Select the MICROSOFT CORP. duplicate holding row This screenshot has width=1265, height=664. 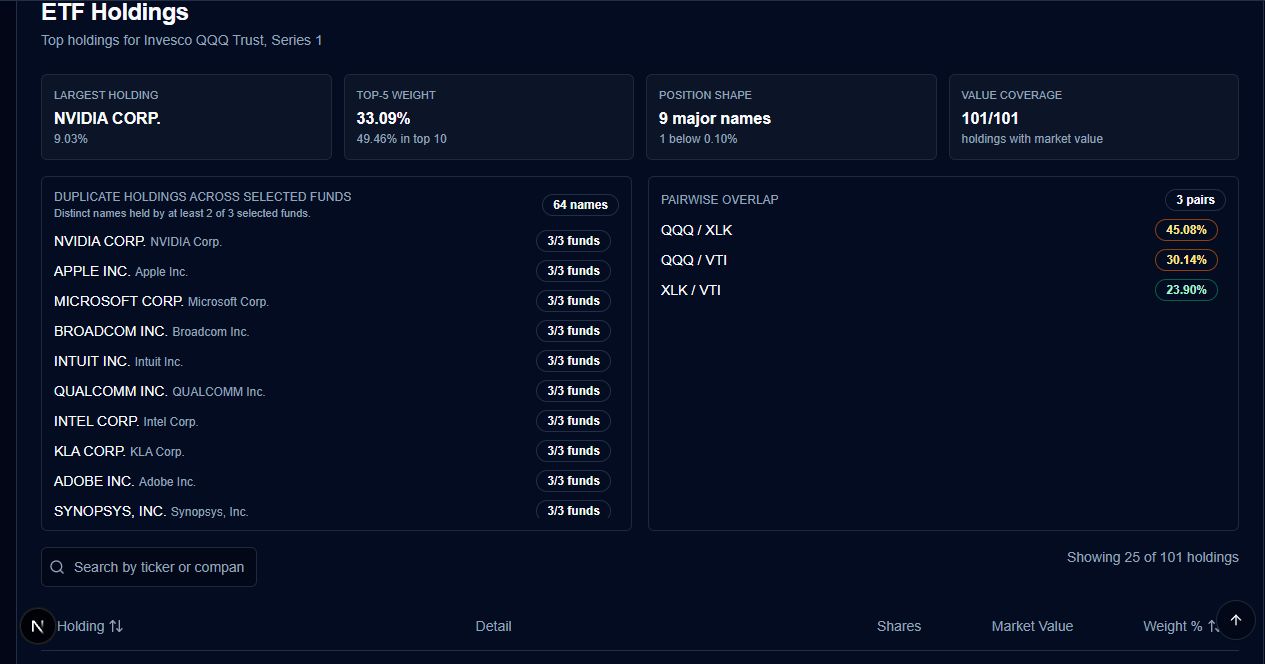pyautogui.click(x=332, y=301)
